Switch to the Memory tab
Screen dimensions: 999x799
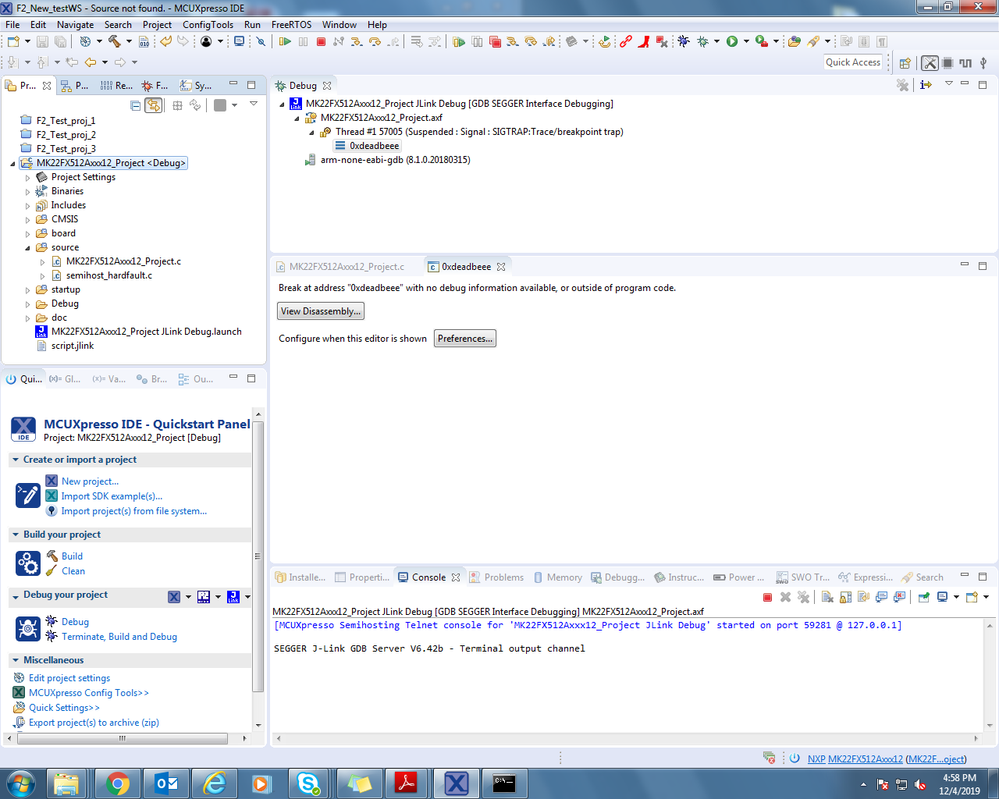pos(557,577)
